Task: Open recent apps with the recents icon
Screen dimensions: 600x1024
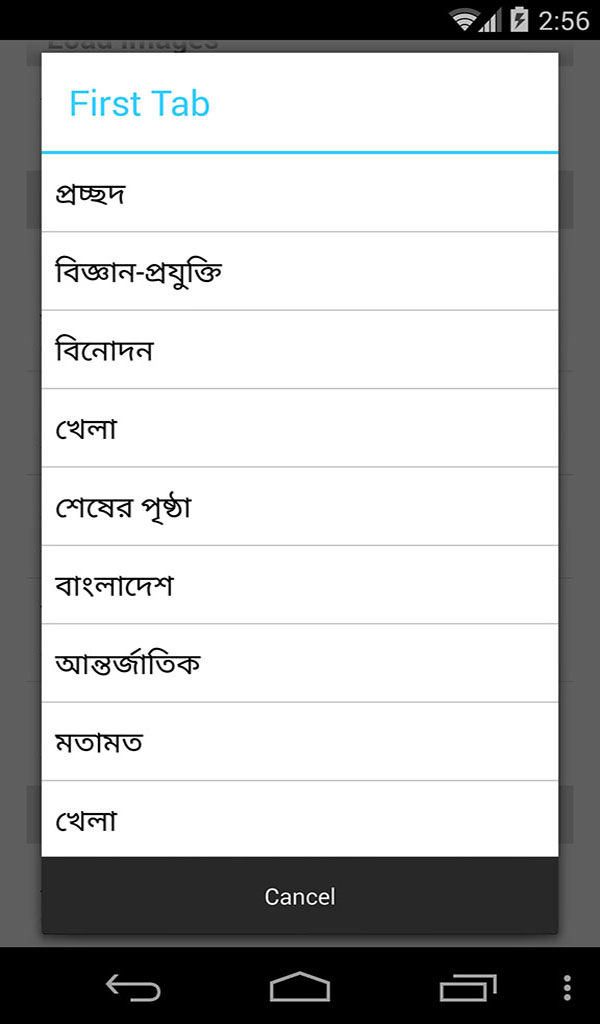Action: [x=468, y=988]
